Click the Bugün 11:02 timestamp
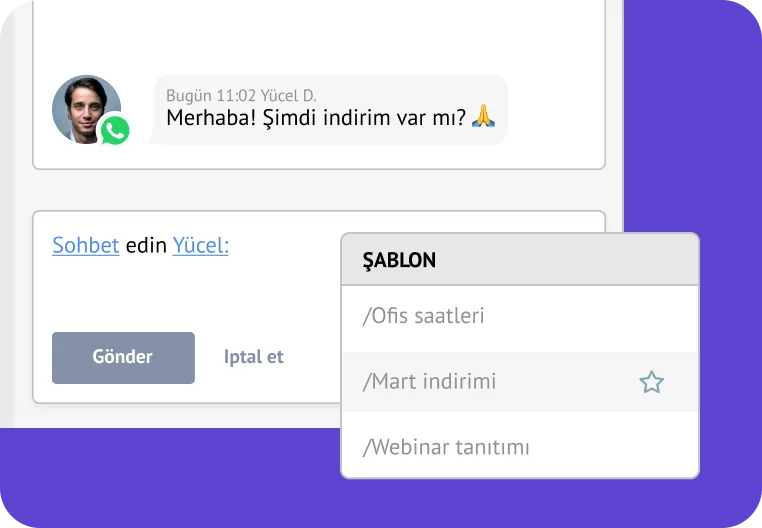This screenshot has height=528, width=762. [x=211, y=96]
